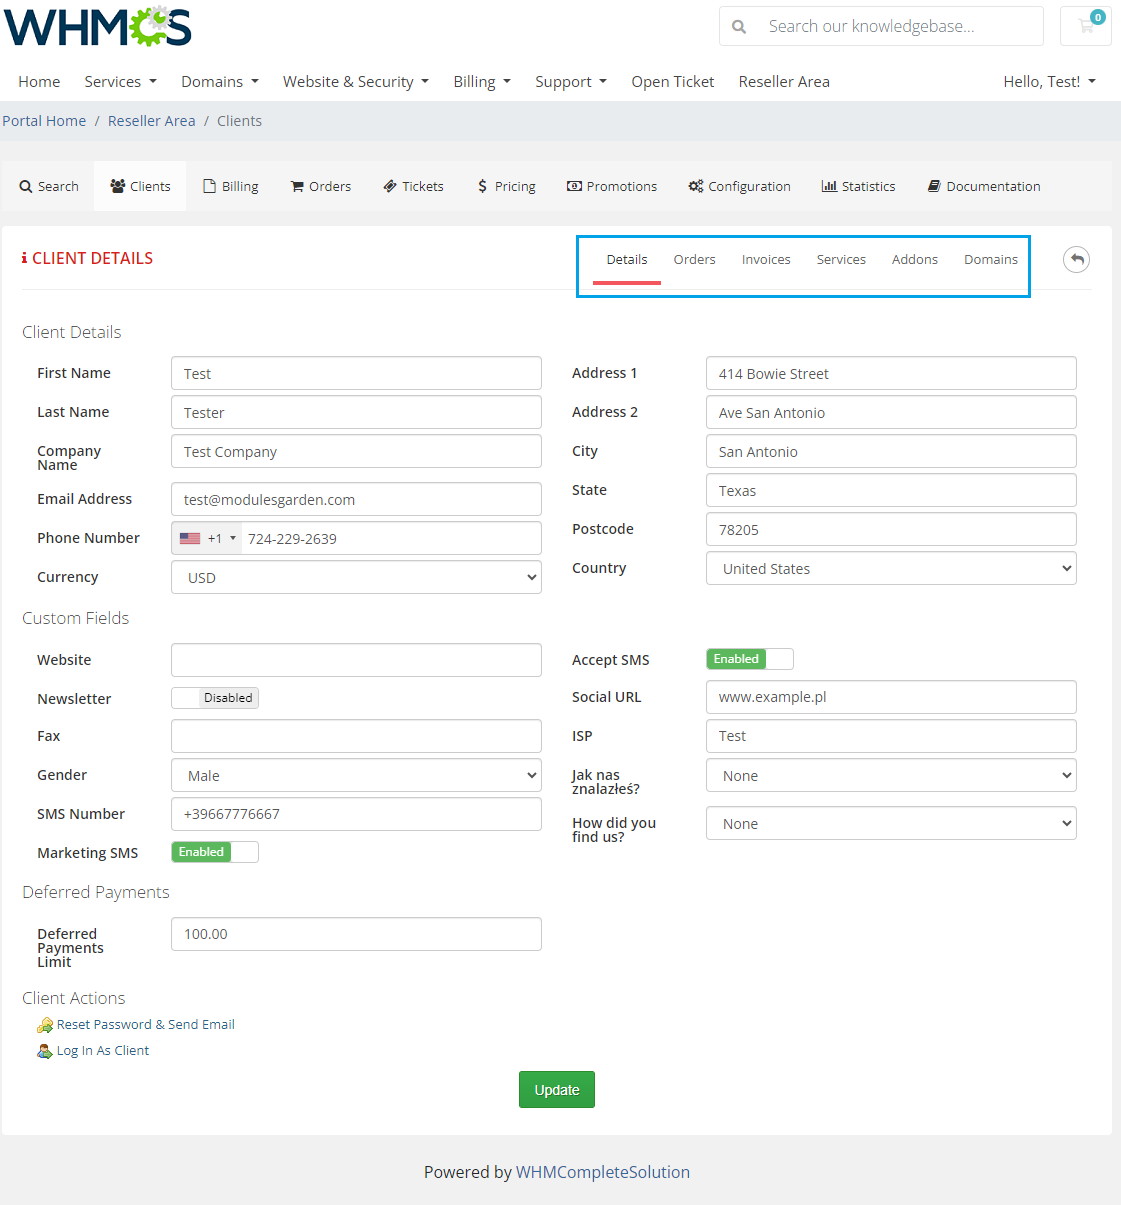Toggle the Accept SMS switch

[750, 659]
